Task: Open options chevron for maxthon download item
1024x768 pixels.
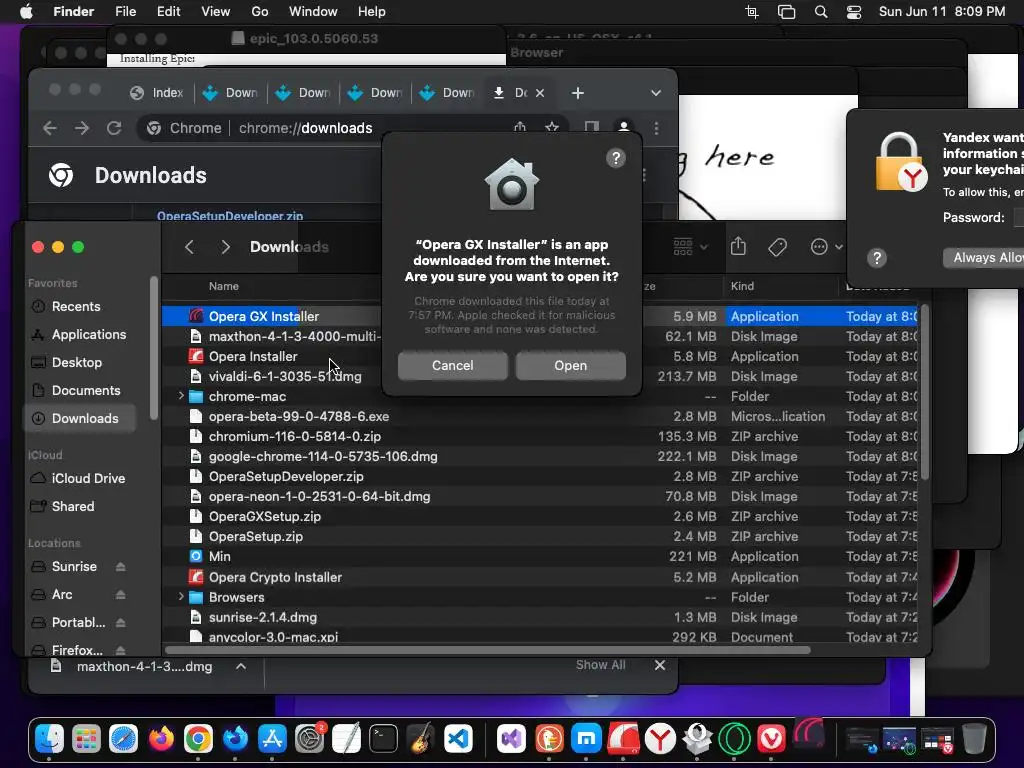Action: pyautogui.click(x=241, y=666)
